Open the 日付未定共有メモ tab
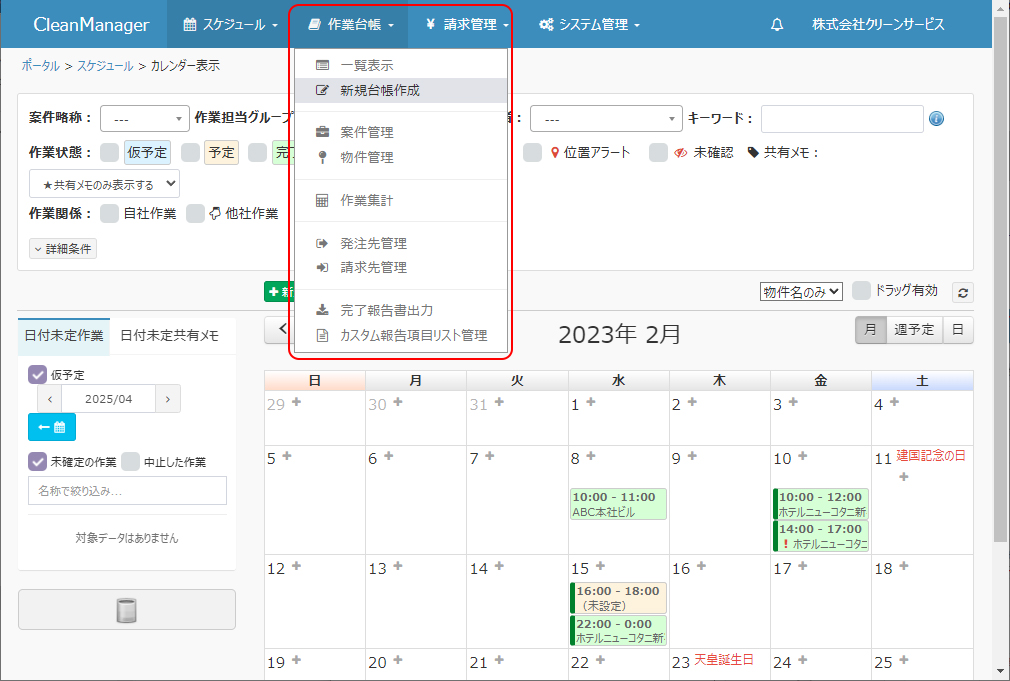Image resolution: width=1010 pixels, height=681 pixels. tap(169, 336)
